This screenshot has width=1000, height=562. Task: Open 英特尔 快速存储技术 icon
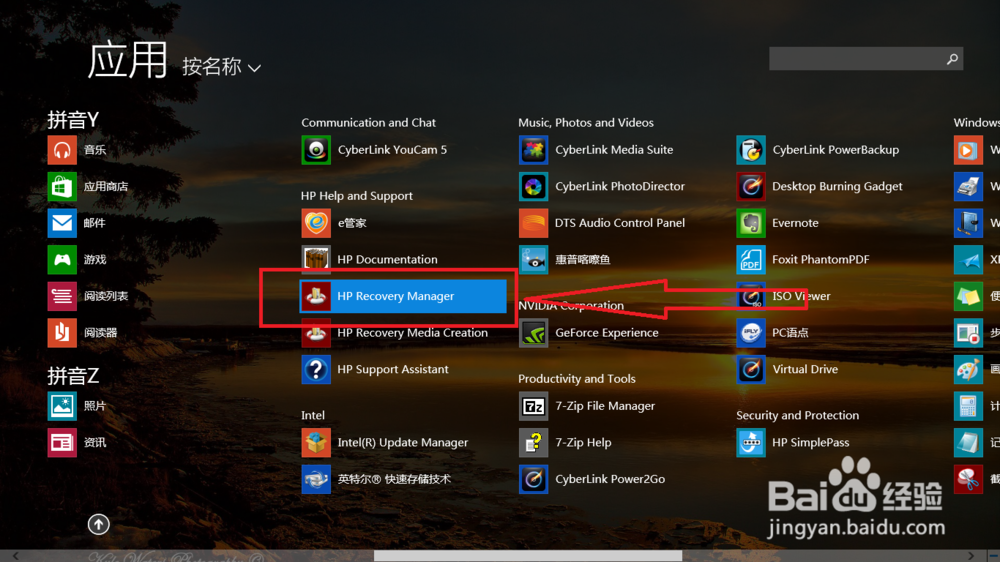click(x=316, y=479)
